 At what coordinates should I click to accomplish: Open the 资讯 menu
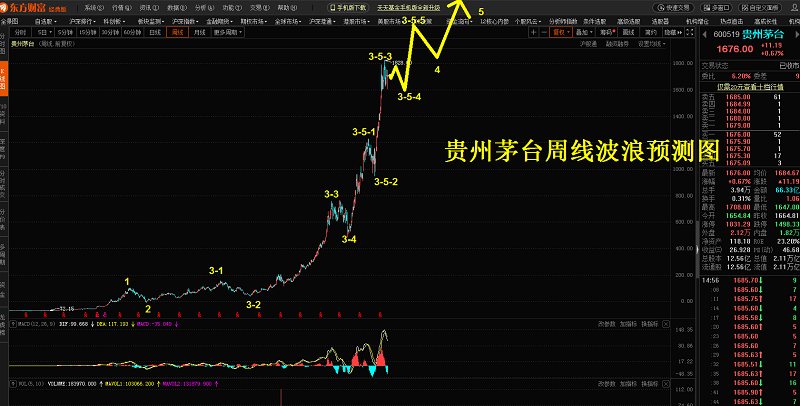pos(149,8)
